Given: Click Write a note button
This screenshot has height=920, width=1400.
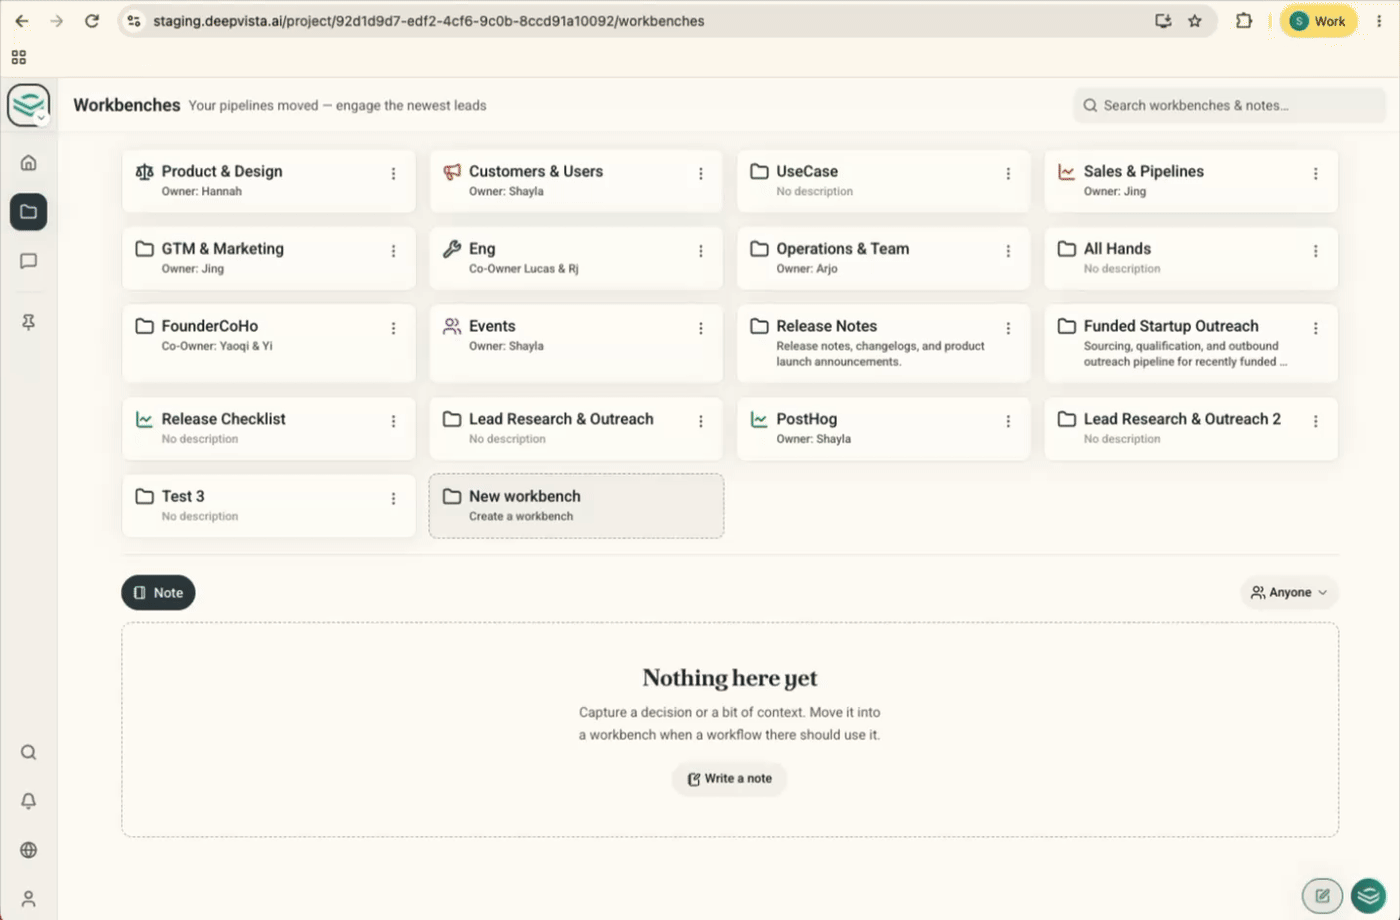Looking at the screenshot, I should pos(729,779).
